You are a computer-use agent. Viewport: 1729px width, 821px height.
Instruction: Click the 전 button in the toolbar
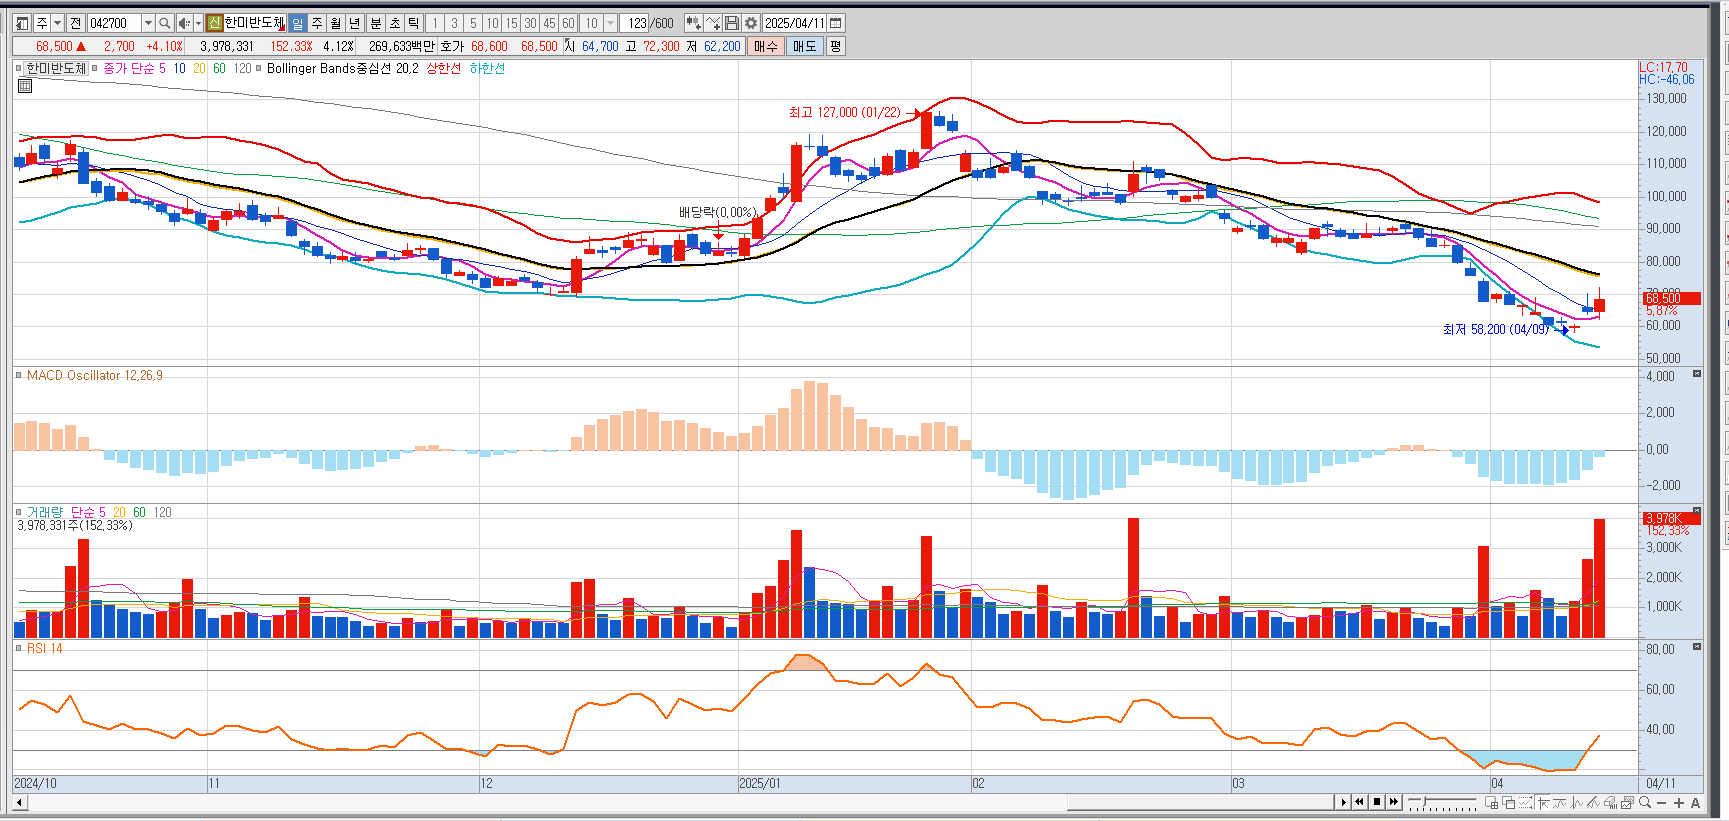75,23
